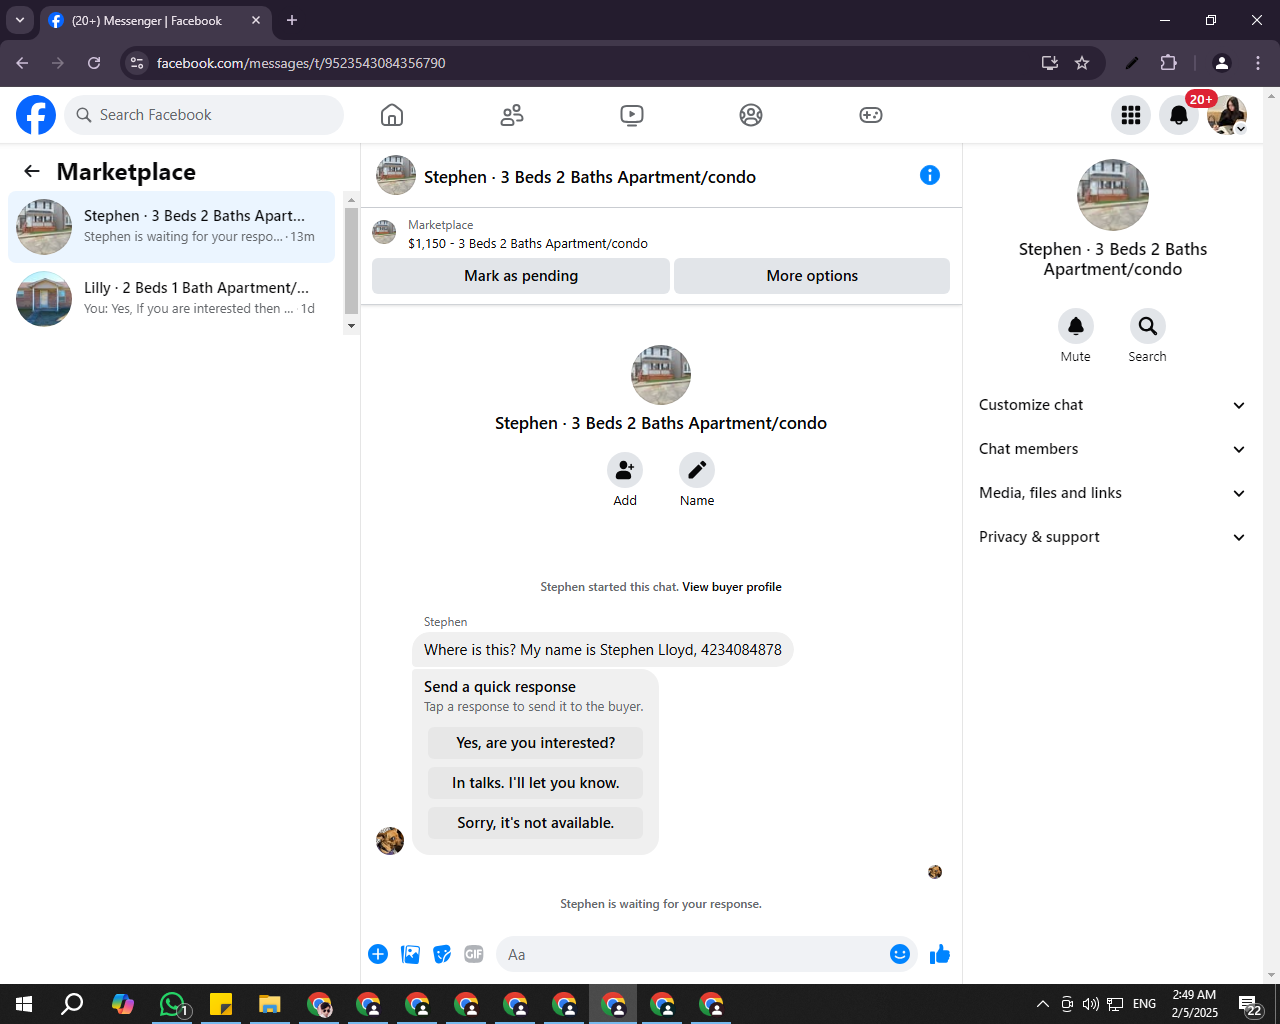The image size is (1280, 1024).
Task: Click Stephen's message with phone number
Action: (x=603, y=650)
